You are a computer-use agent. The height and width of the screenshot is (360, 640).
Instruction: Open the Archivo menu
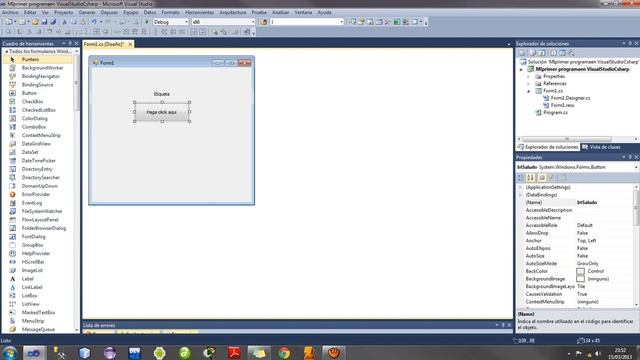pos(10,13)
